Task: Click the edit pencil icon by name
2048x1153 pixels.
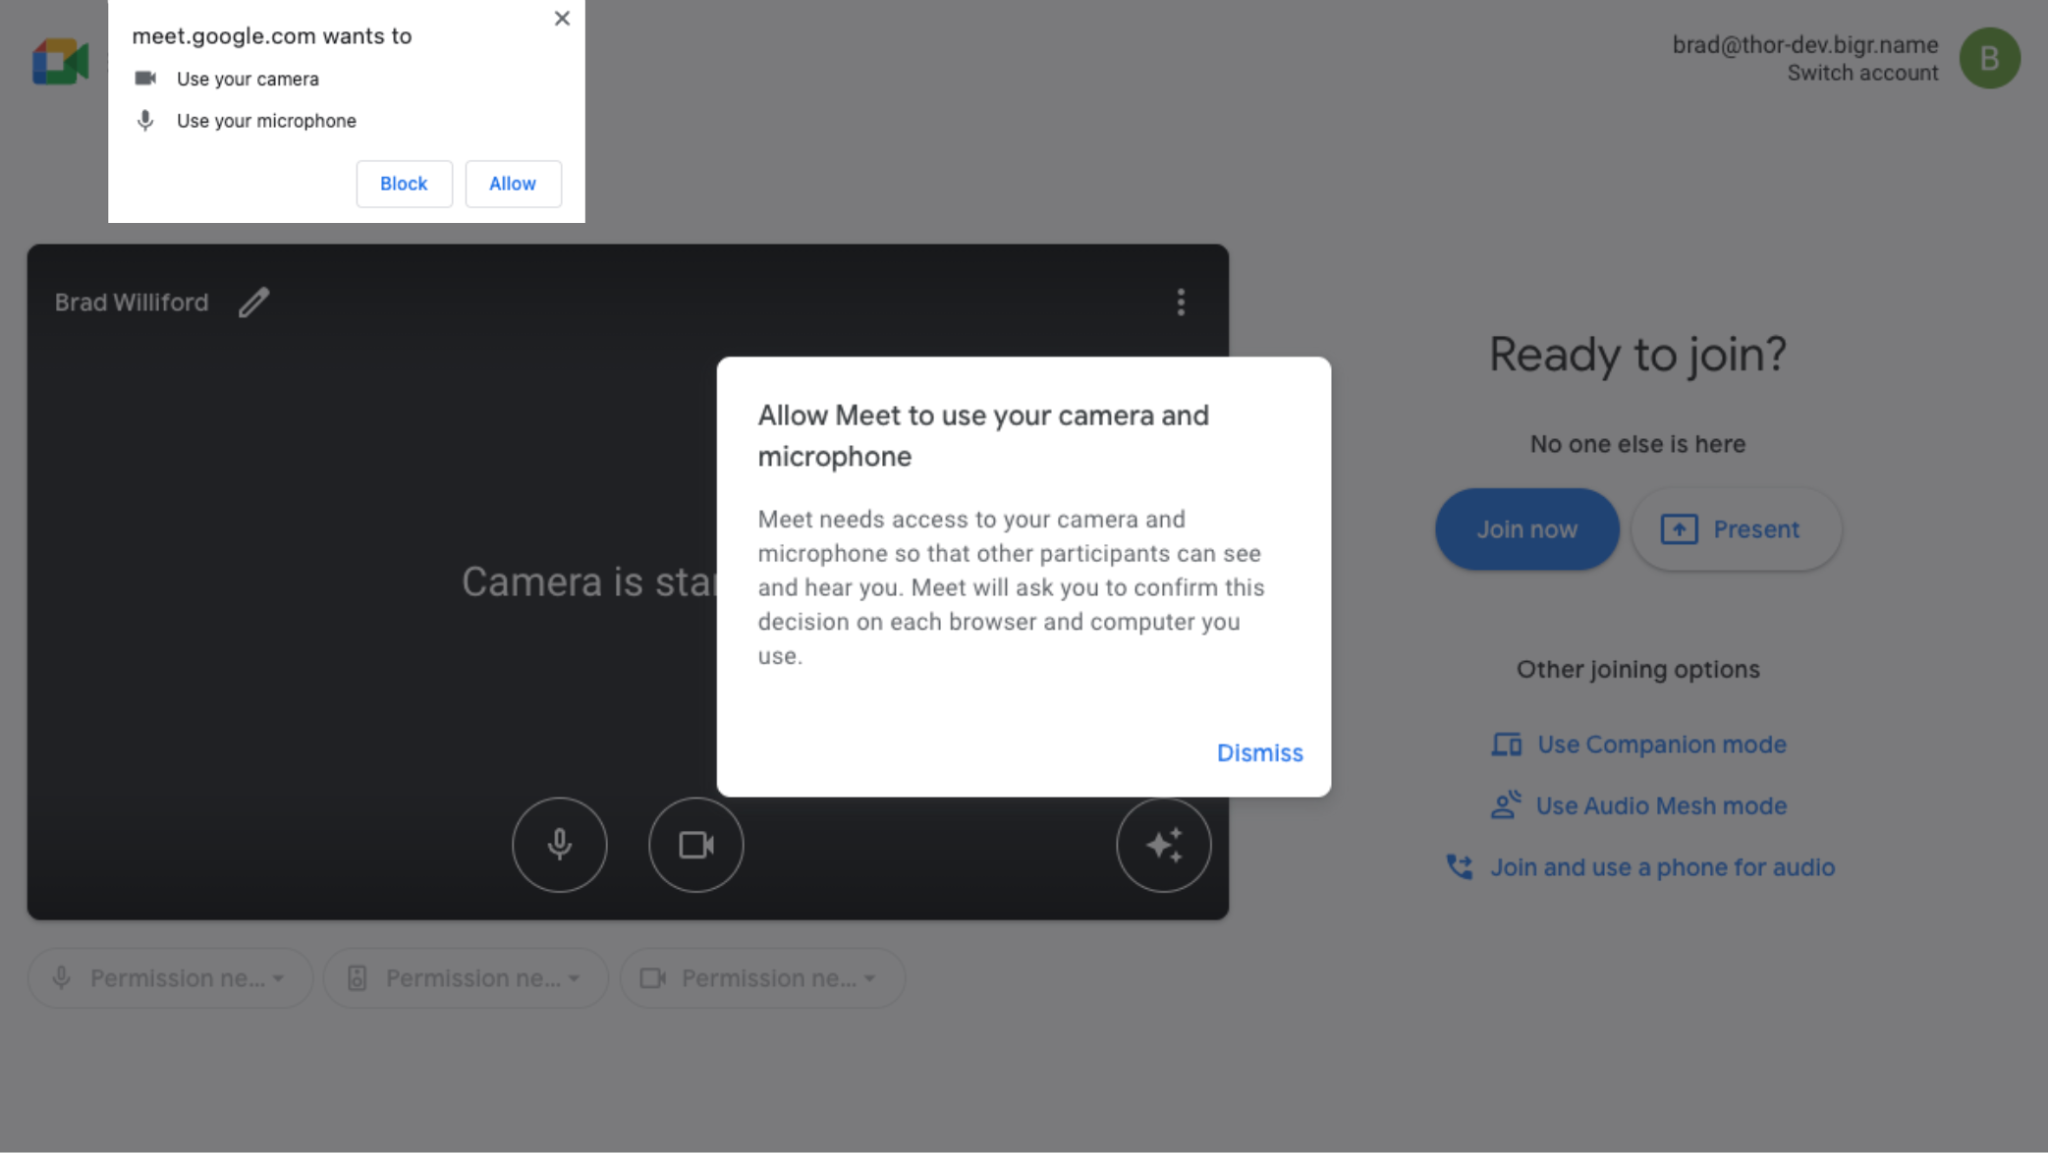Action: click(253, 302)
